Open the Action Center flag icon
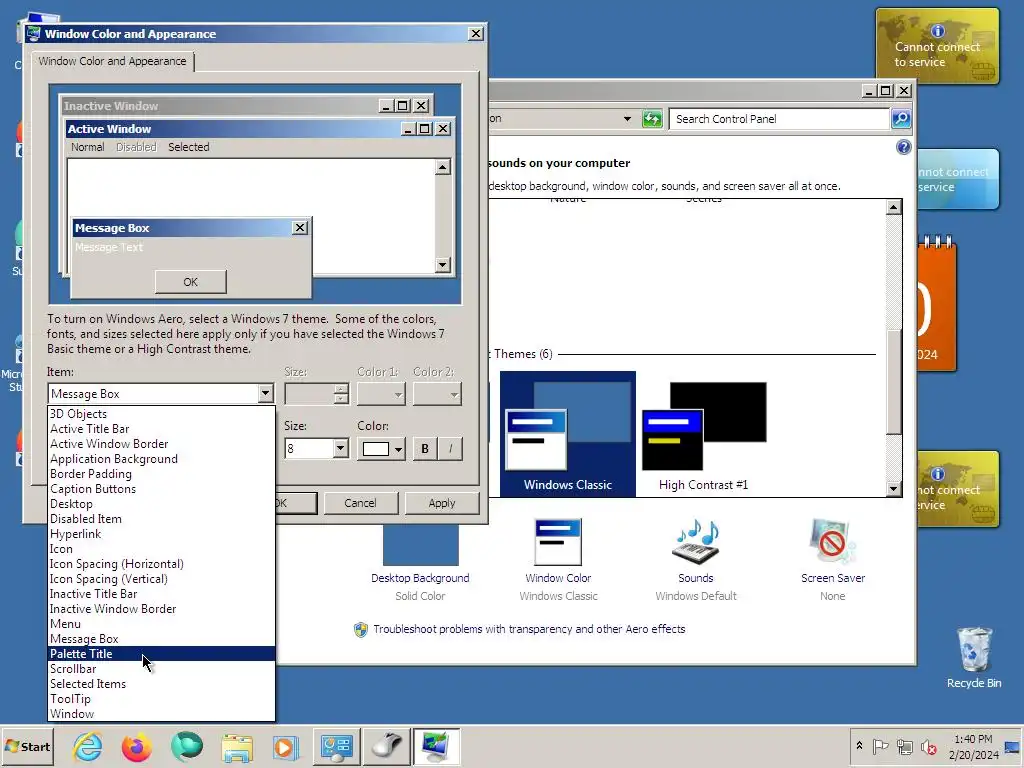1024x768 pixels. coord(880,746)
